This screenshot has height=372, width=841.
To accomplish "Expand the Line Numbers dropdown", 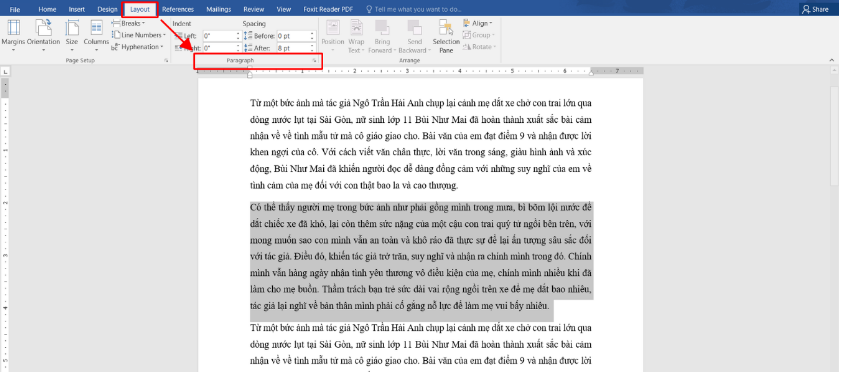I will (x=138, y=35).
